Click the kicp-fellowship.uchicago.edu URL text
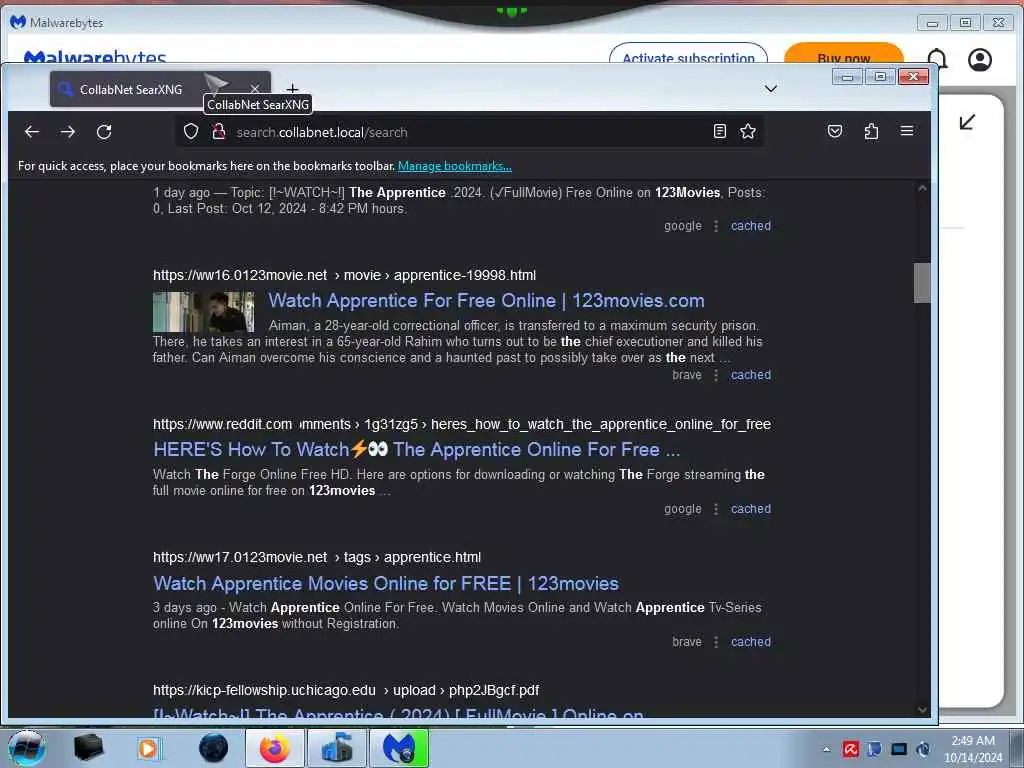1024x768 pixels. pyautogui.click(x=346, y=690)
